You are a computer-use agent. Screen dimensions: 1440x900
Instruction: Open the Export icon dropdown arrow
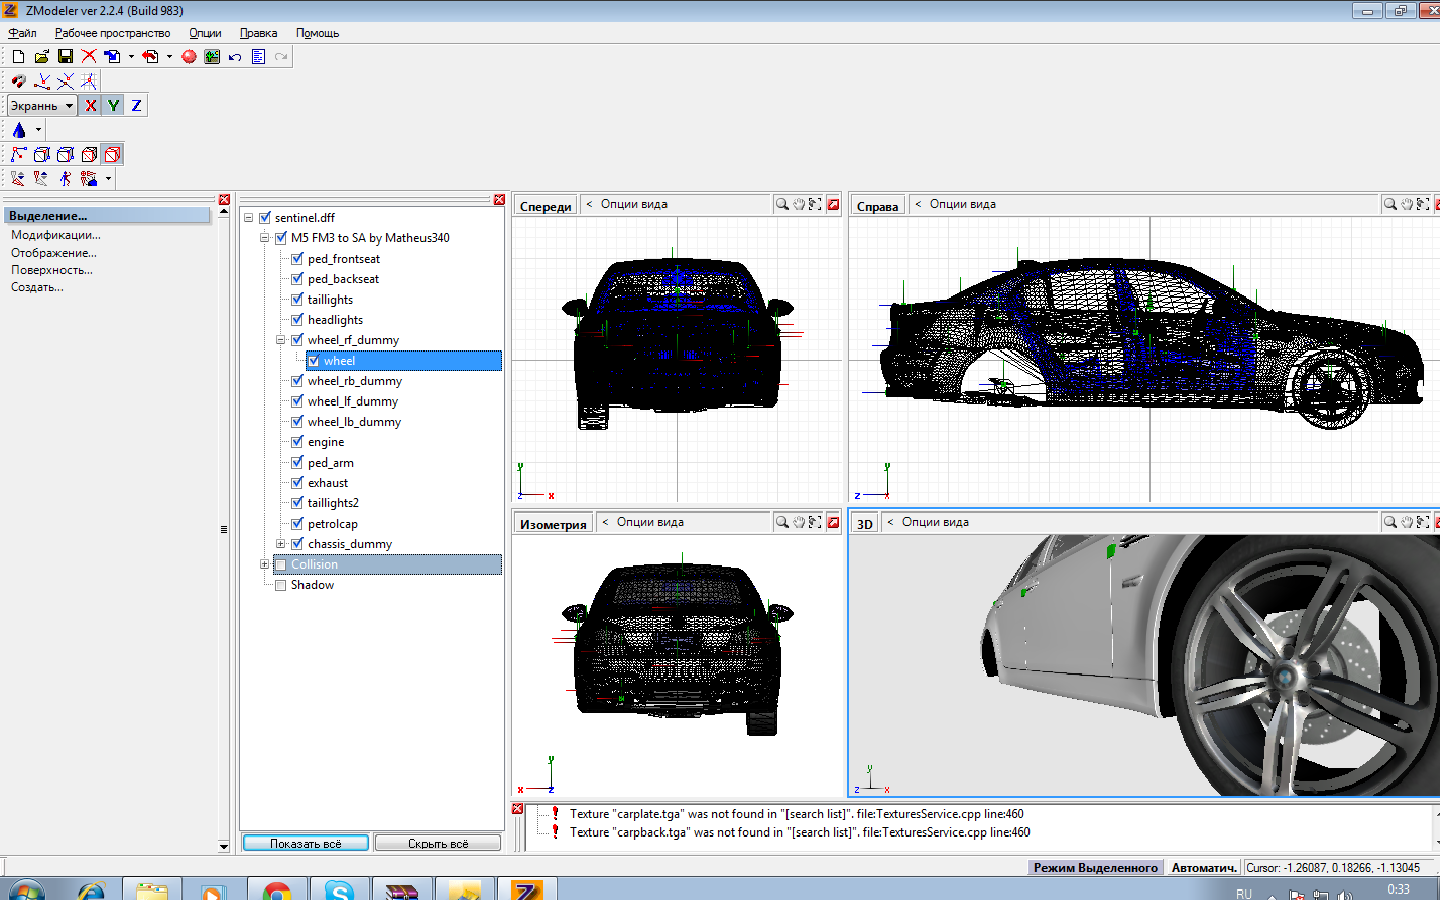point(169,57)
